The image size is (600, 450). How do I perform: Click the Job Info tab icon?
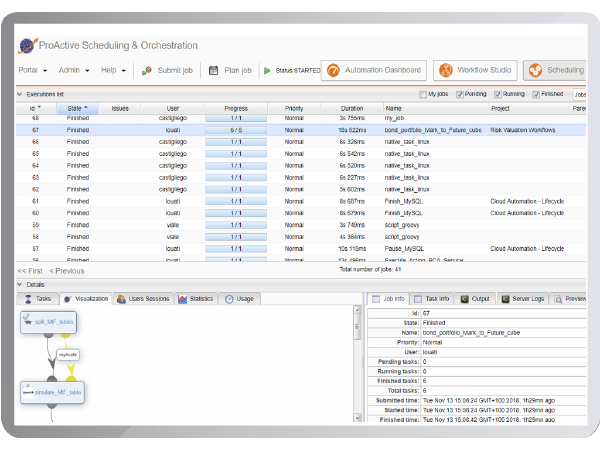pos(376,299)
